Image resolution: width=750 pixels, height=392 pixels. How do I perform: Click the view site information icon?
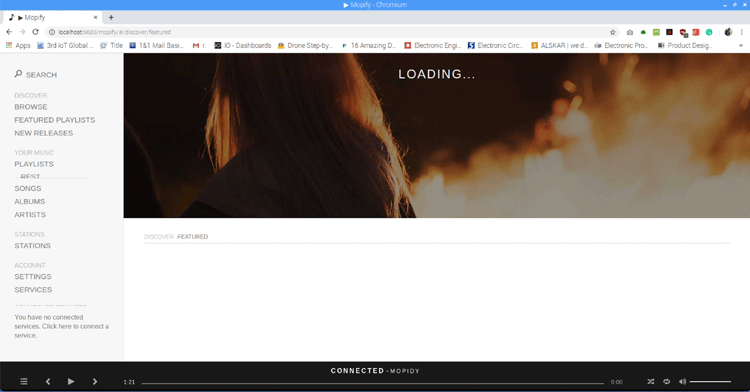pyautogui.click(x=52, y=32)
